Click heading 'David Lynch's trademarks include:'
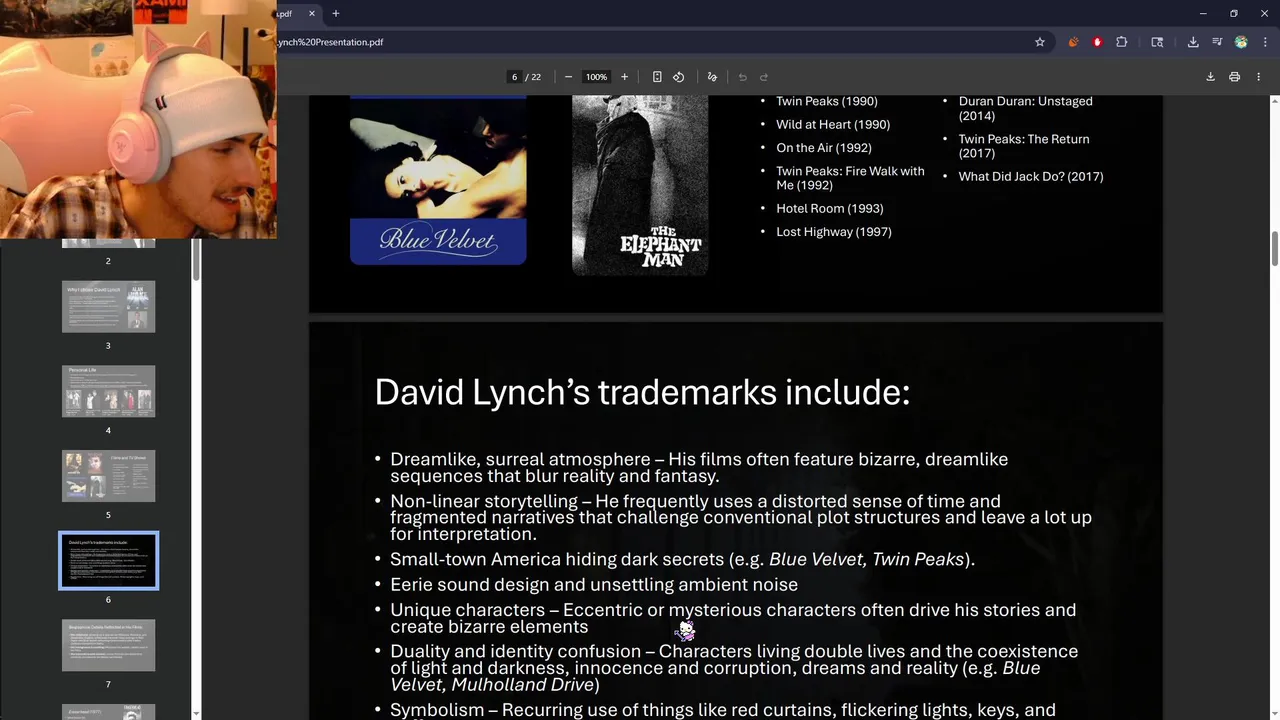Viewport: 1280px width, 720px height. coord(642,392)
